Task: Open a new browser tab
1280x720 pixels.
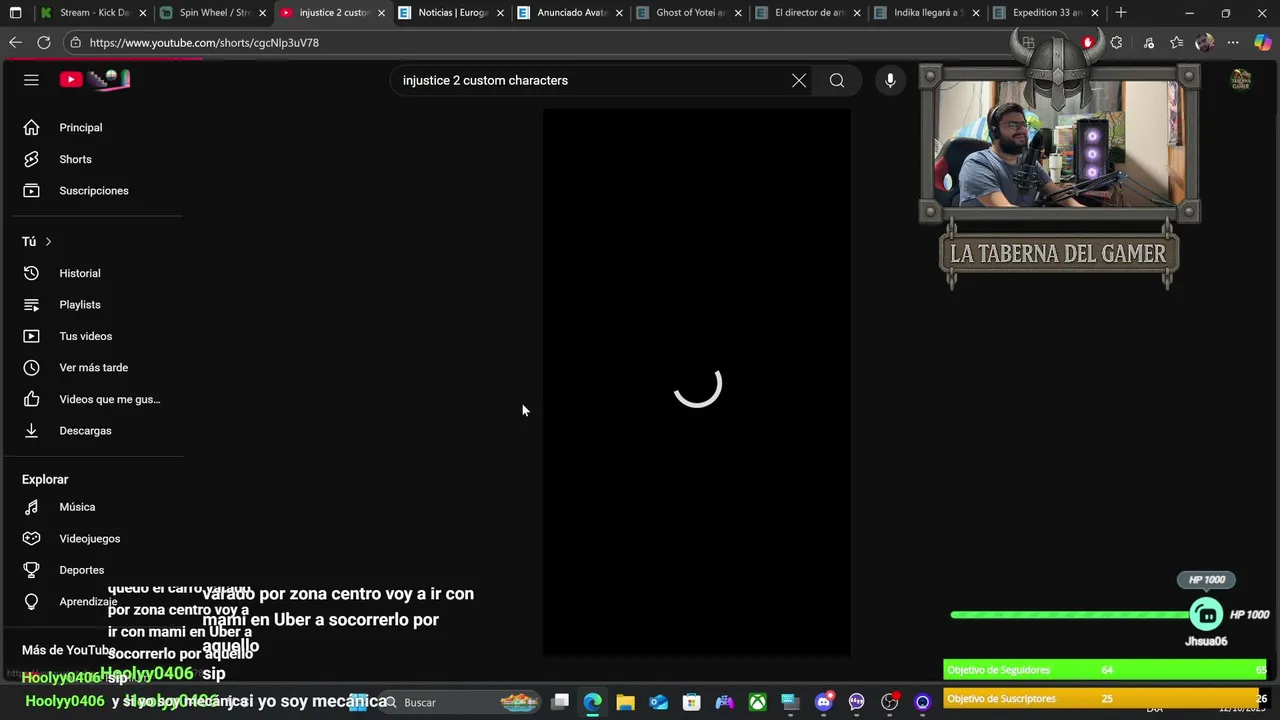Action: click(1121, 13)
